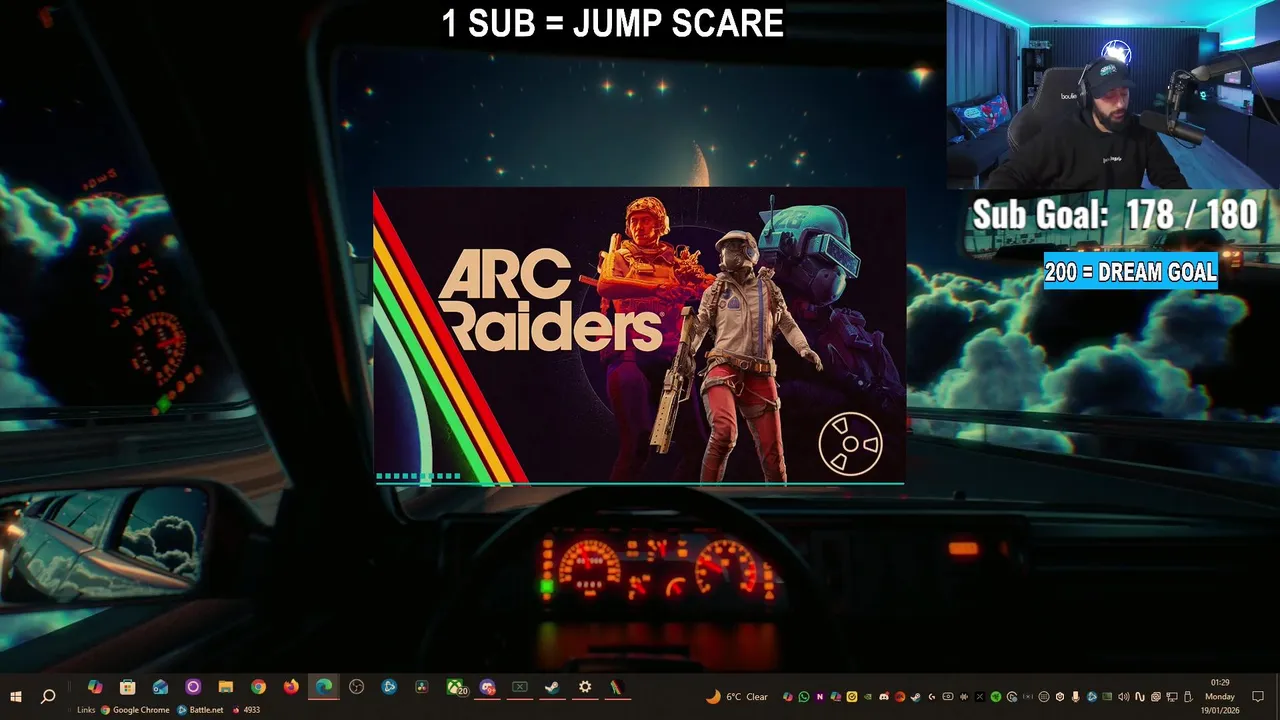Open File Explorer from taskbar
The height and width of the screenshot is (720, 1280).
(x=226, y=687)
